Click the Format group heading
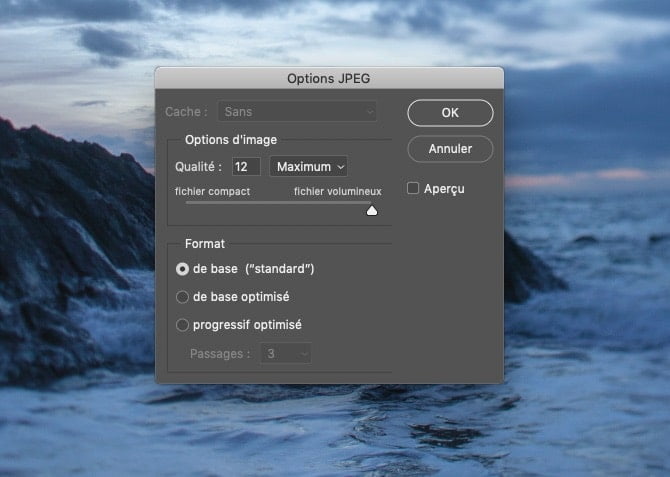 pyautogui.click(x=205, y=243)
